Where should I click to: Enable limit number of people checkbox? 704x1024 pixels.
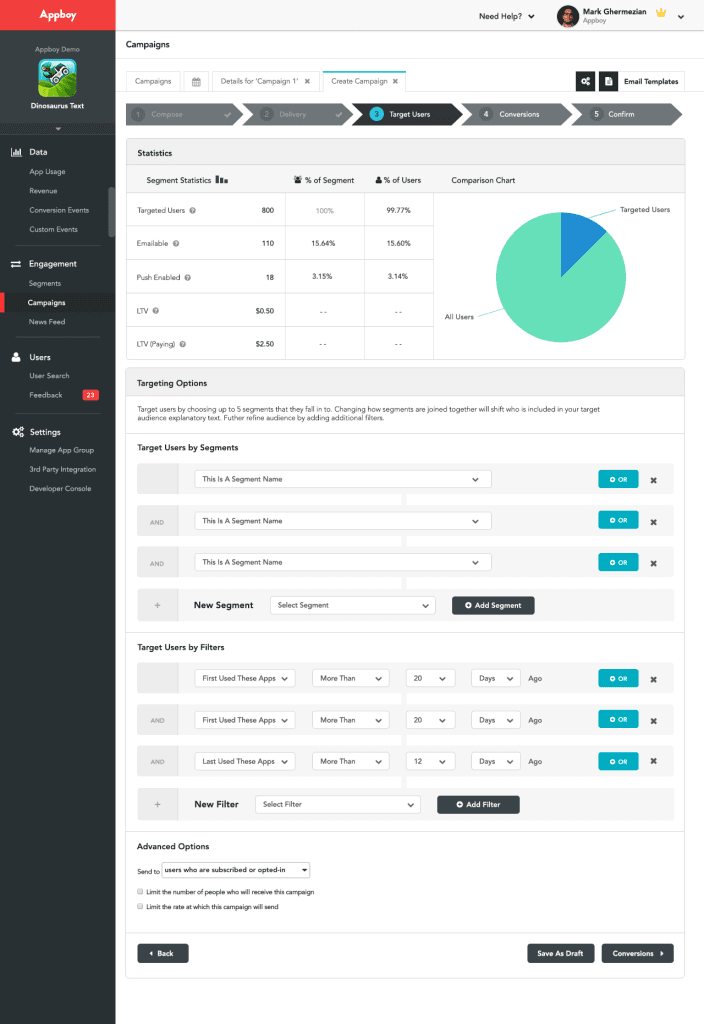(140, 891)
